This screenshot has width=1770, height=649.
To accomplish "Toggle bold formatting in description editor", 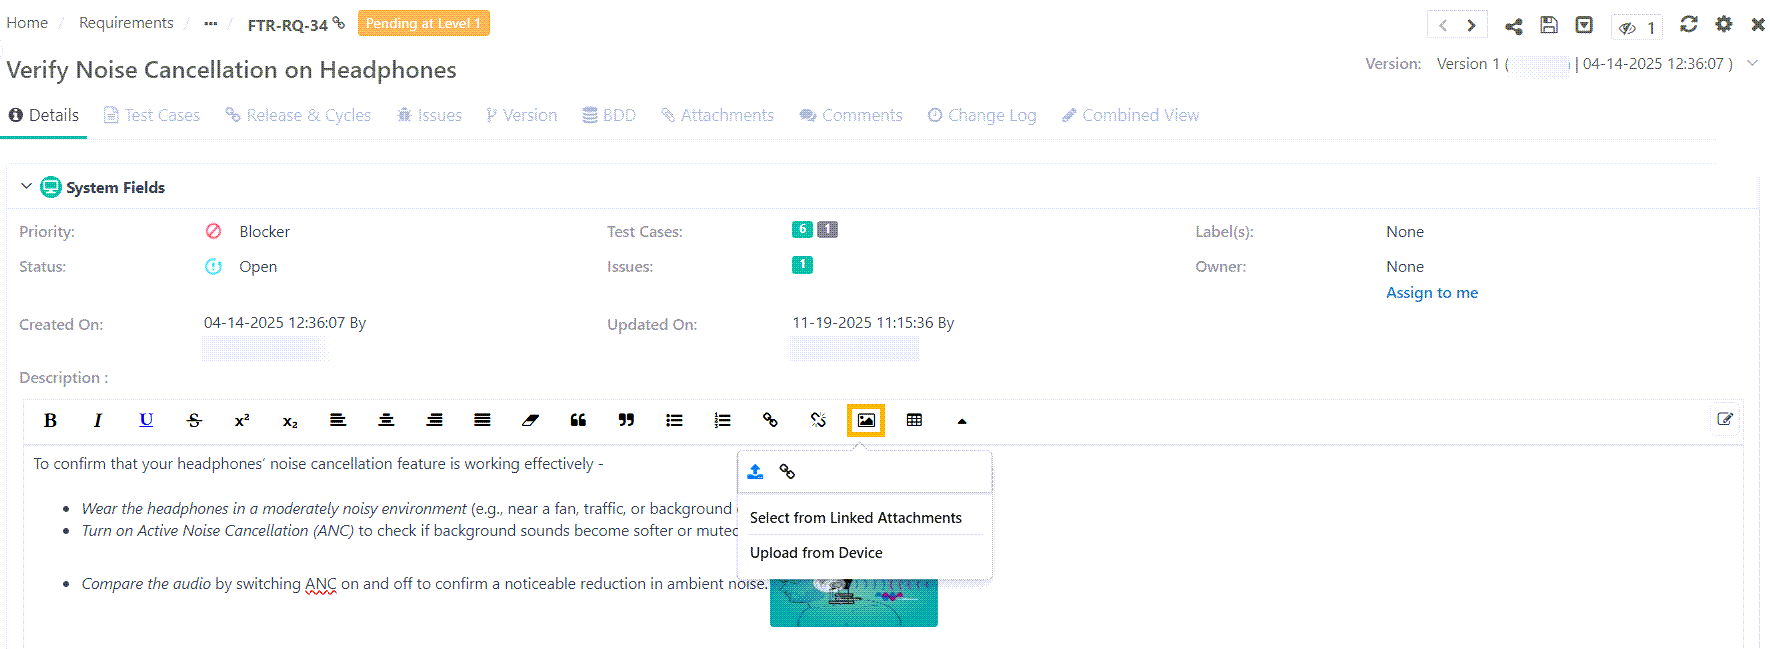I will coord(50,420).
